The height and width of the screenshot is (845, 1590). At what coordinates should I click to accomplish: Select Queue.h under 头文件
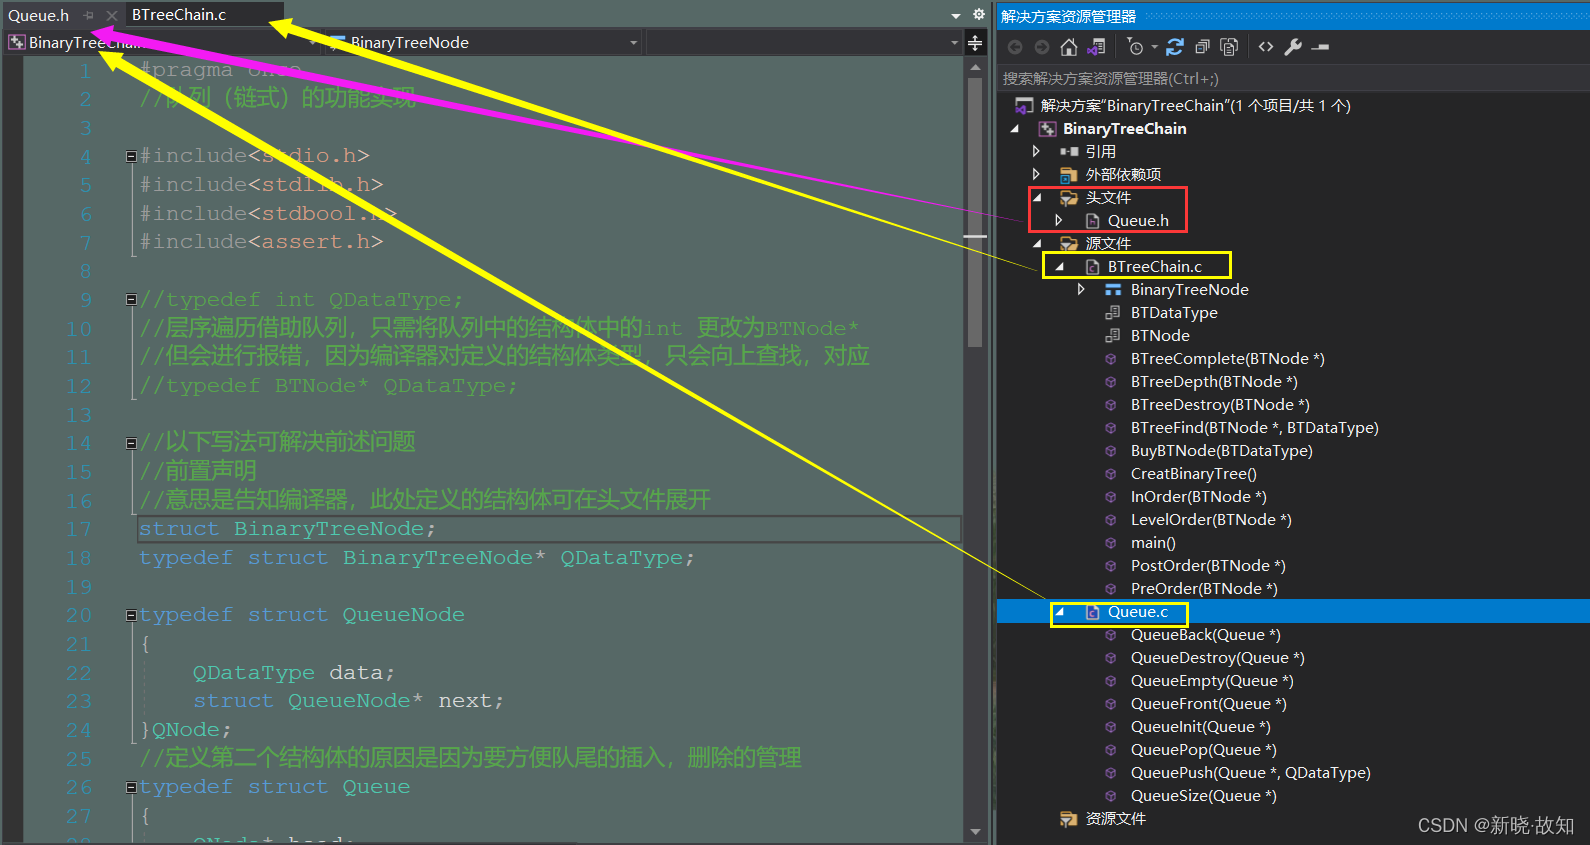[x=1138, y=221]
